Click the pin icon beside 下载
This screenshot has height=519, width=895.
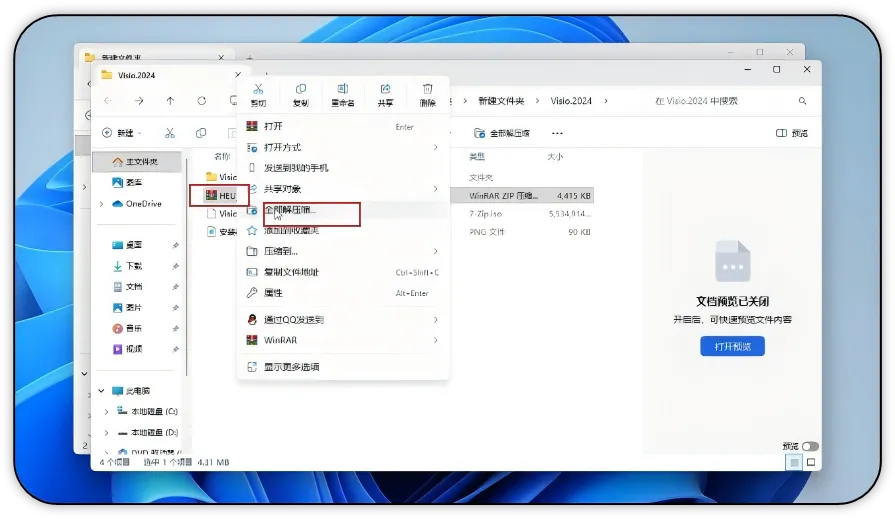tap(175, 266)
